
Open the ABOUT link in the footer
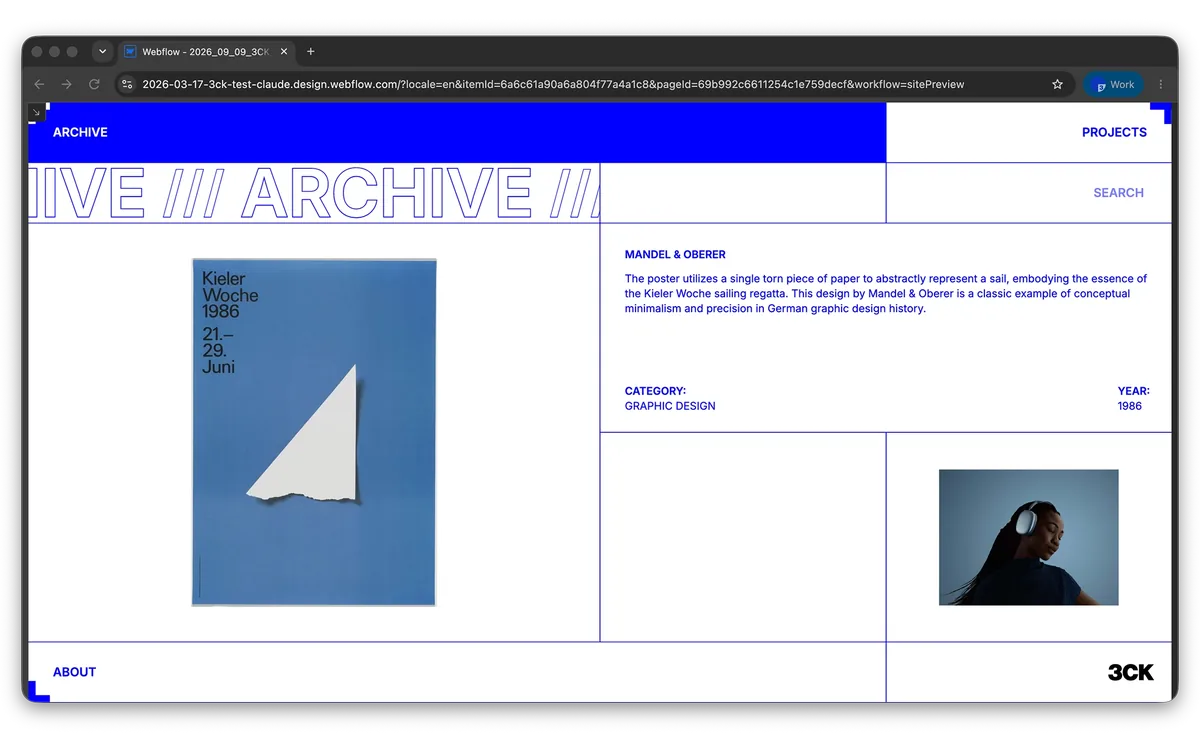[74, 673]
